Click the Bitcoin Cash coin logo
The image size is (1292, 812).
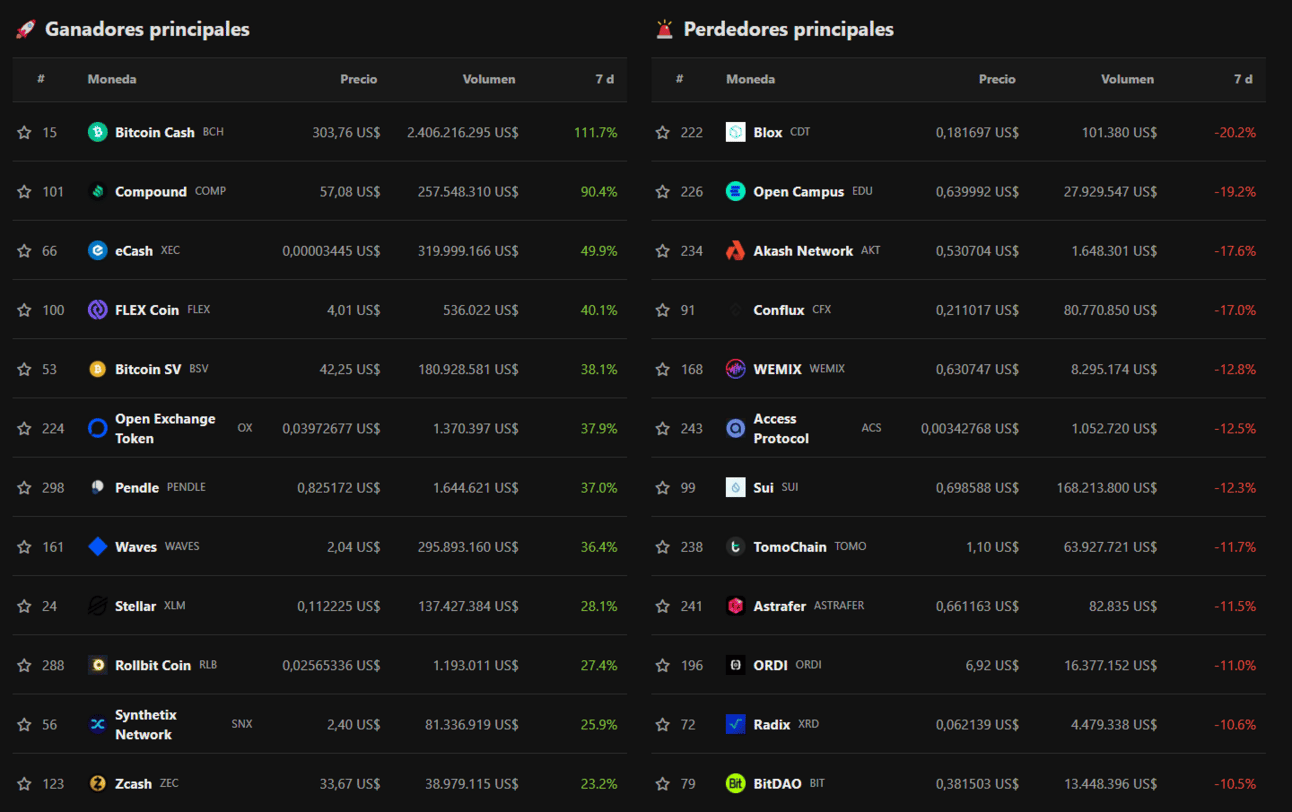coord(97,132)
